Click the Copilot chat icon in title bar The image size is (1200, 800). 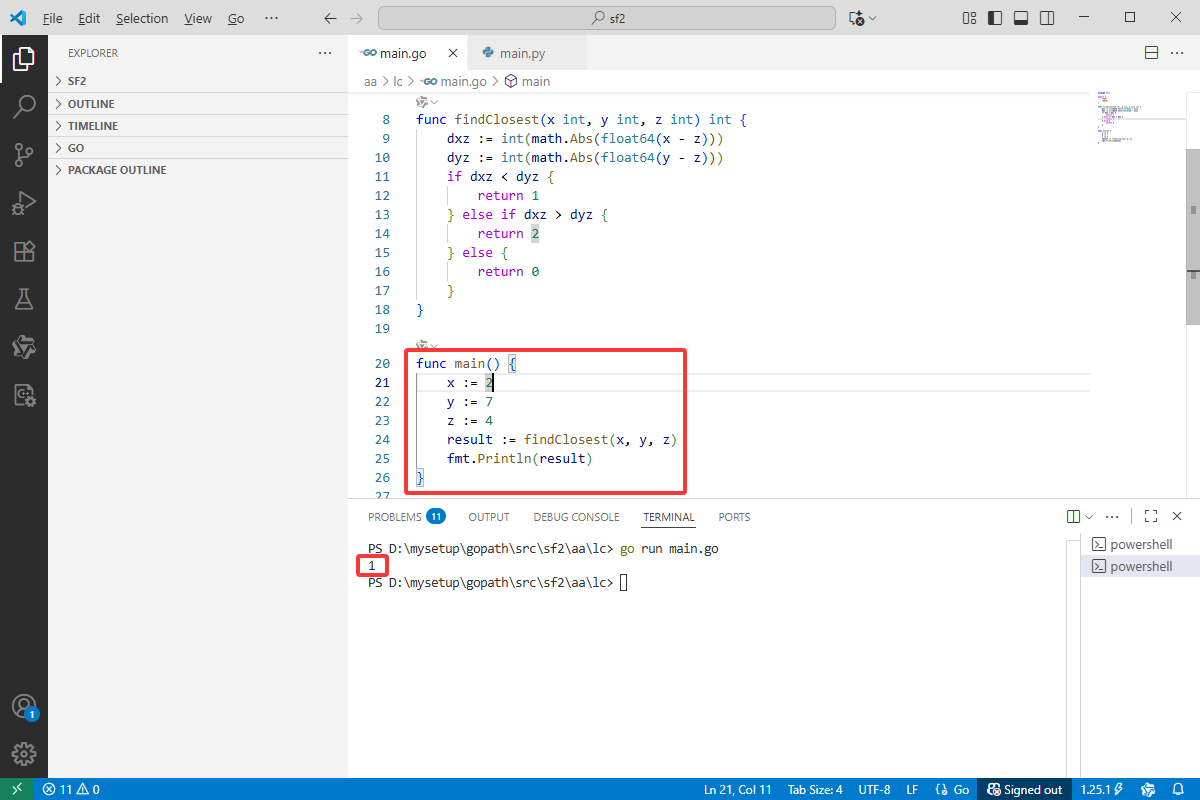(x=856, y=18)
